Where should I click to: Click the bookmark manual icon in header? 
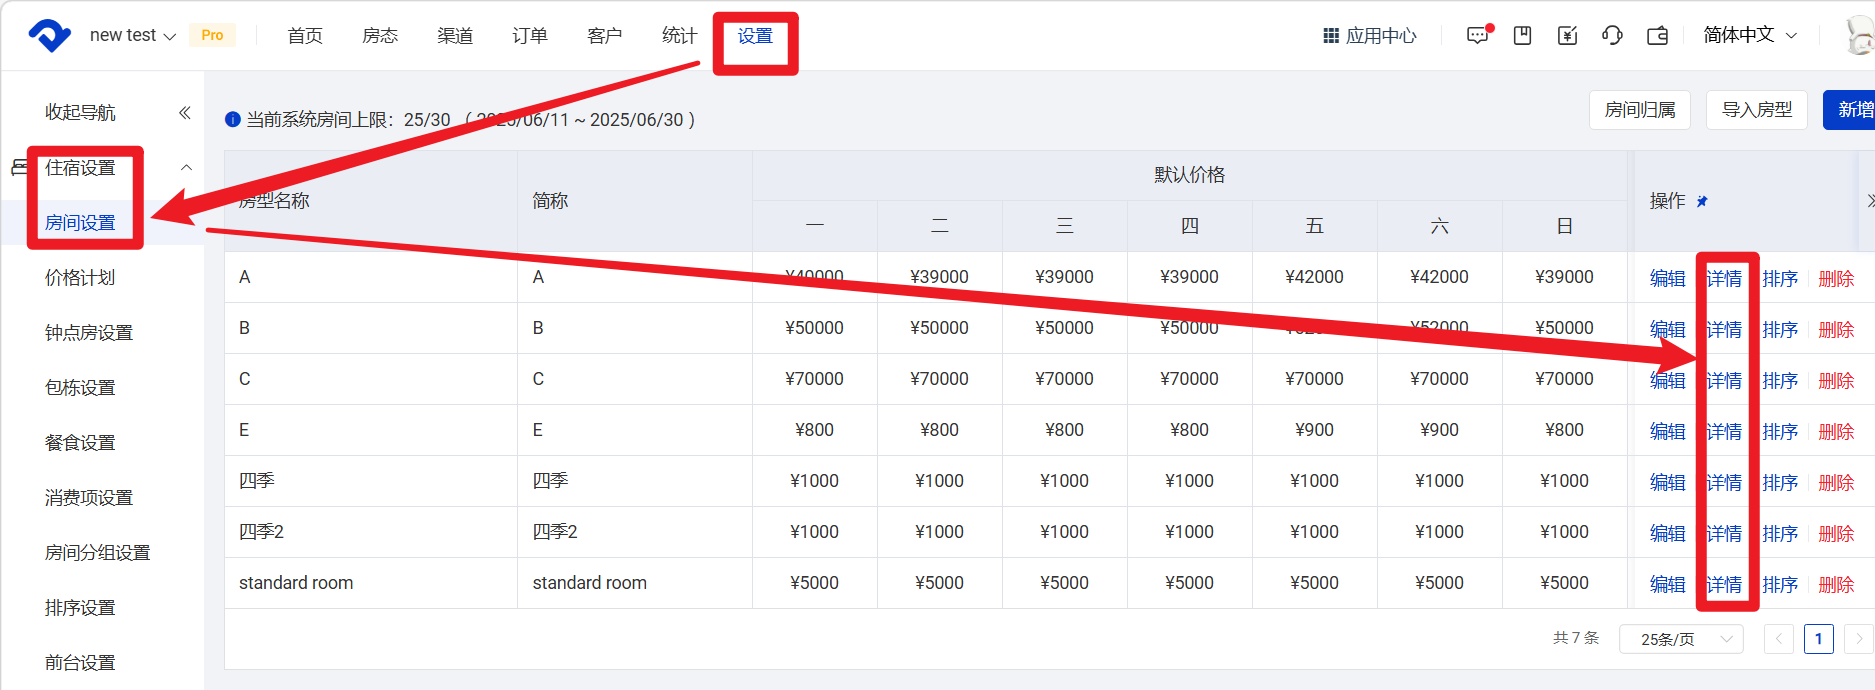(x=1522, y=36)
